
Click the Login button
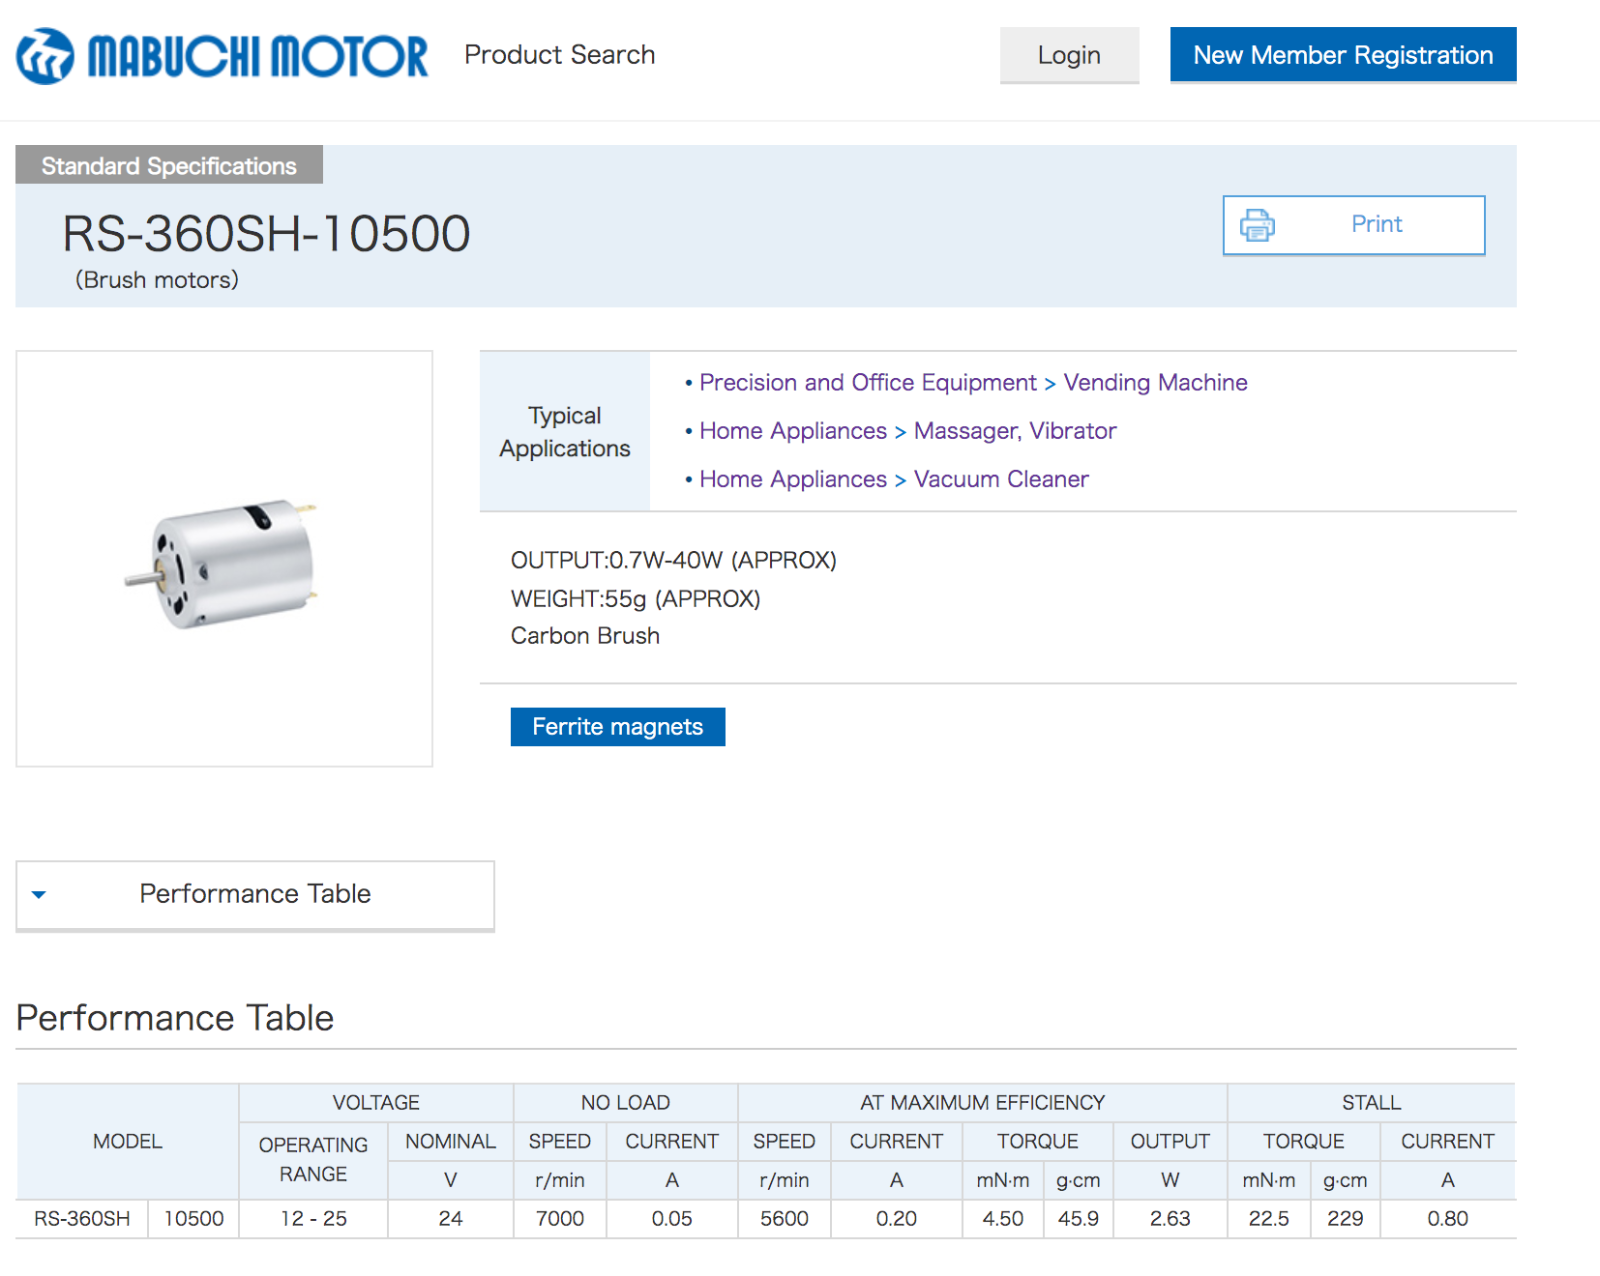pos(1069,55)
